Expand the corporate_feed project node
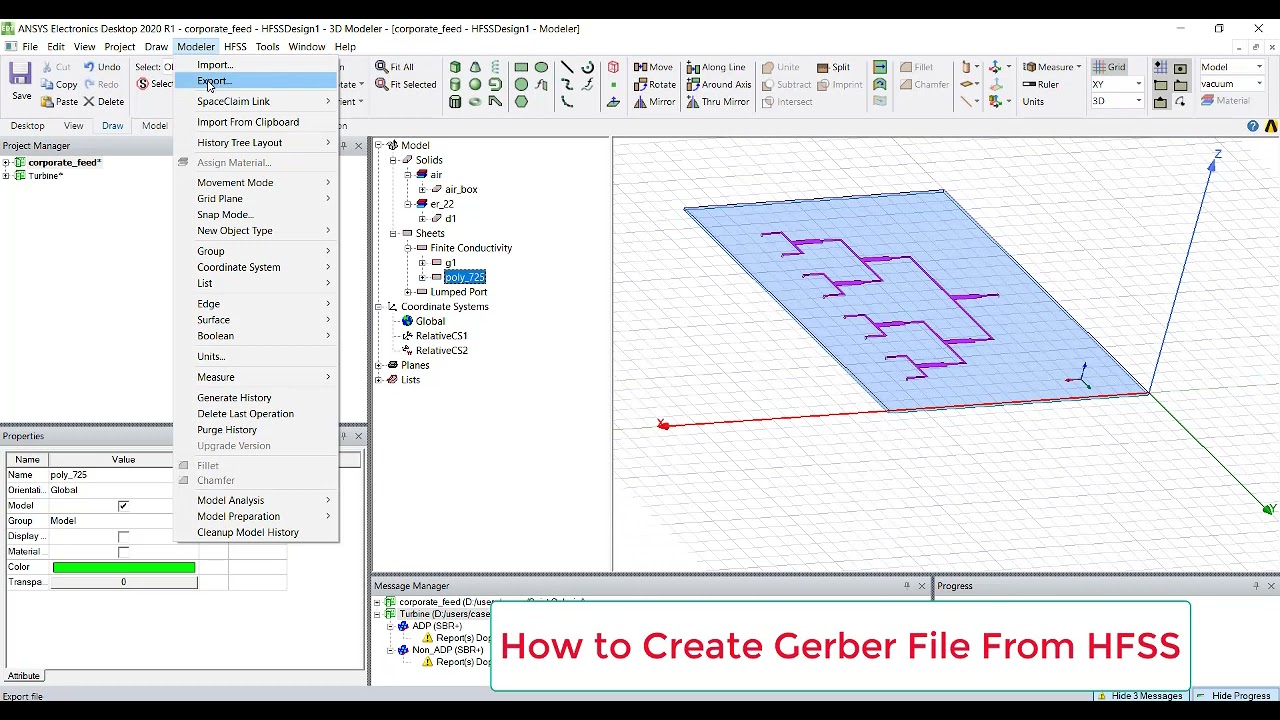 [x=6, y=162]
